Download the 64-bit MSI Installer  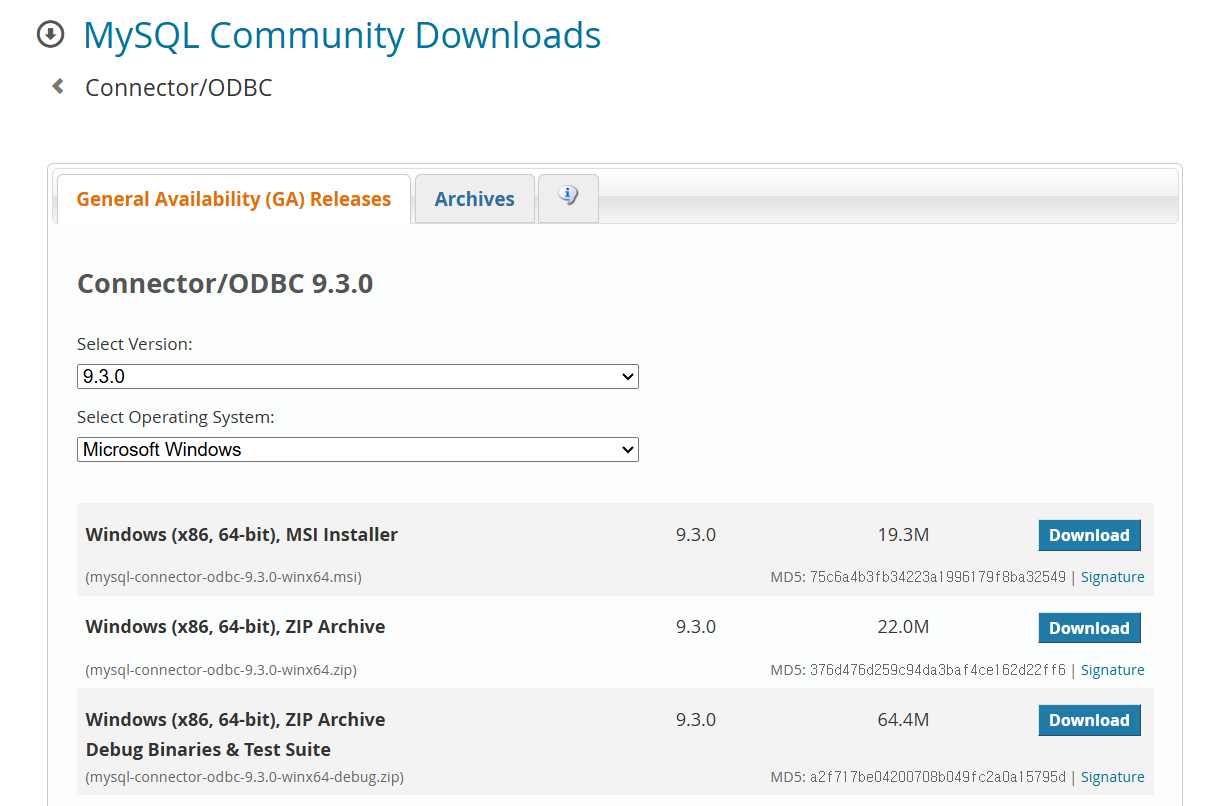pyautogui.click(x=1089, y=535)
